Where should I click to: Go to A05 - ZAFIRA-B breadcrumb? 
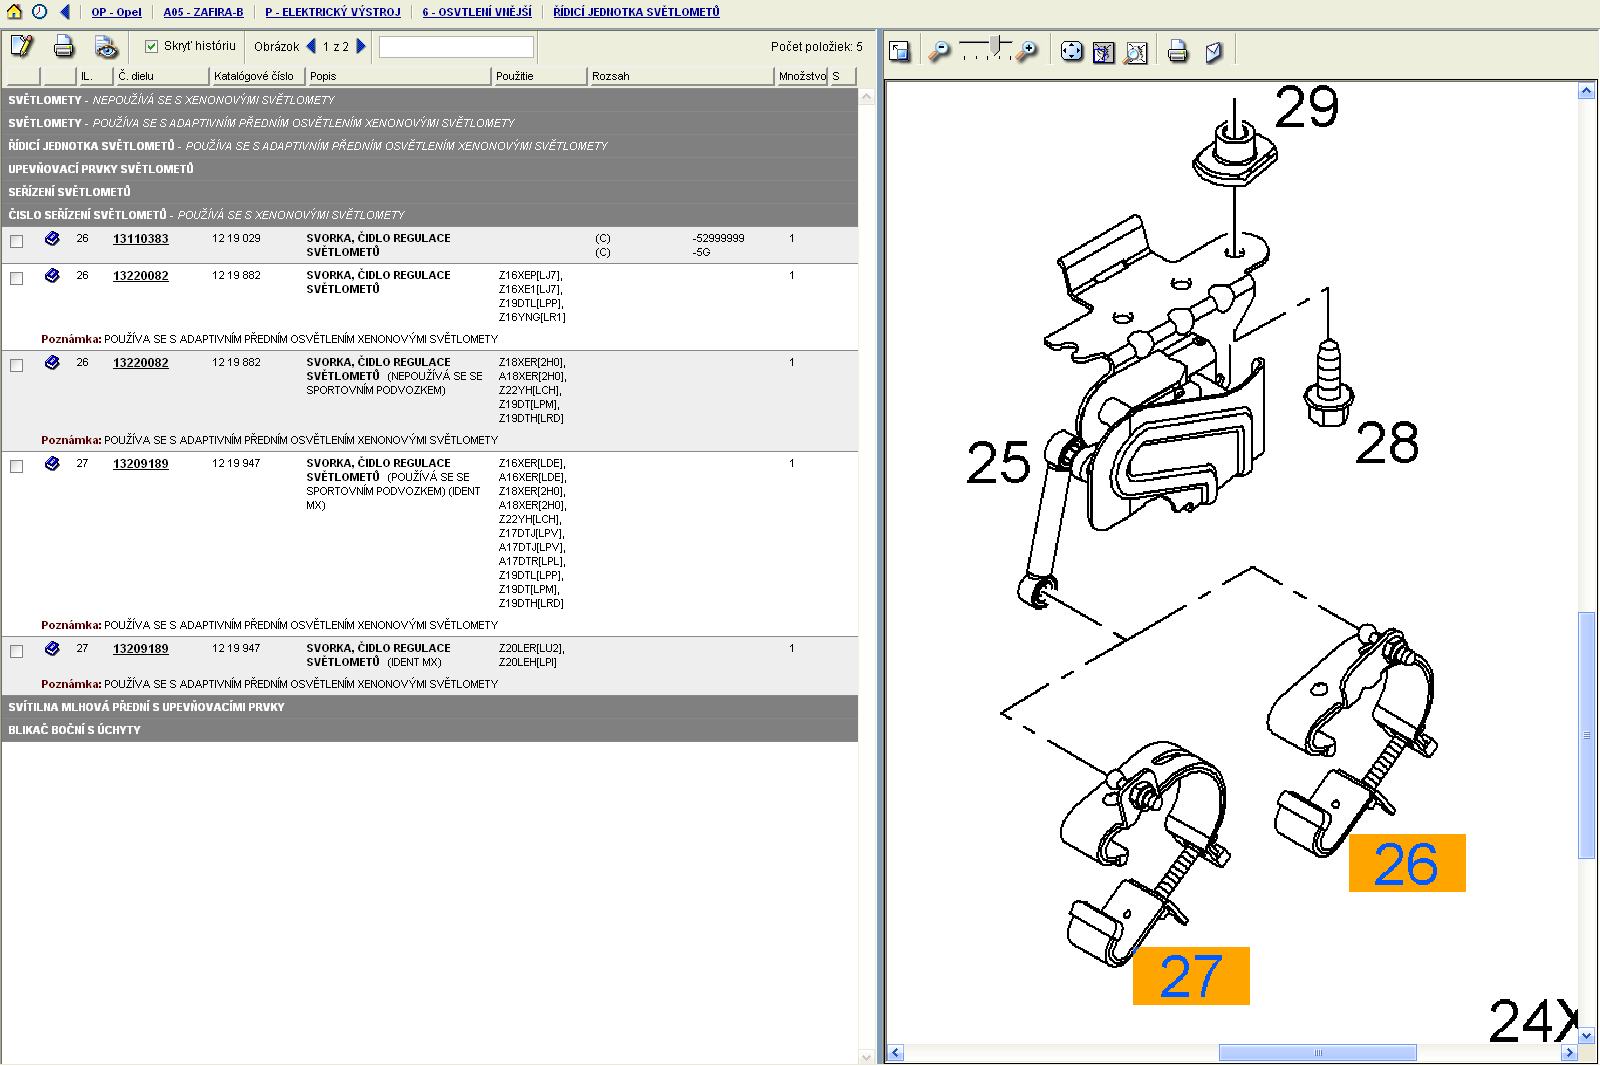click(x=203, y=12)
